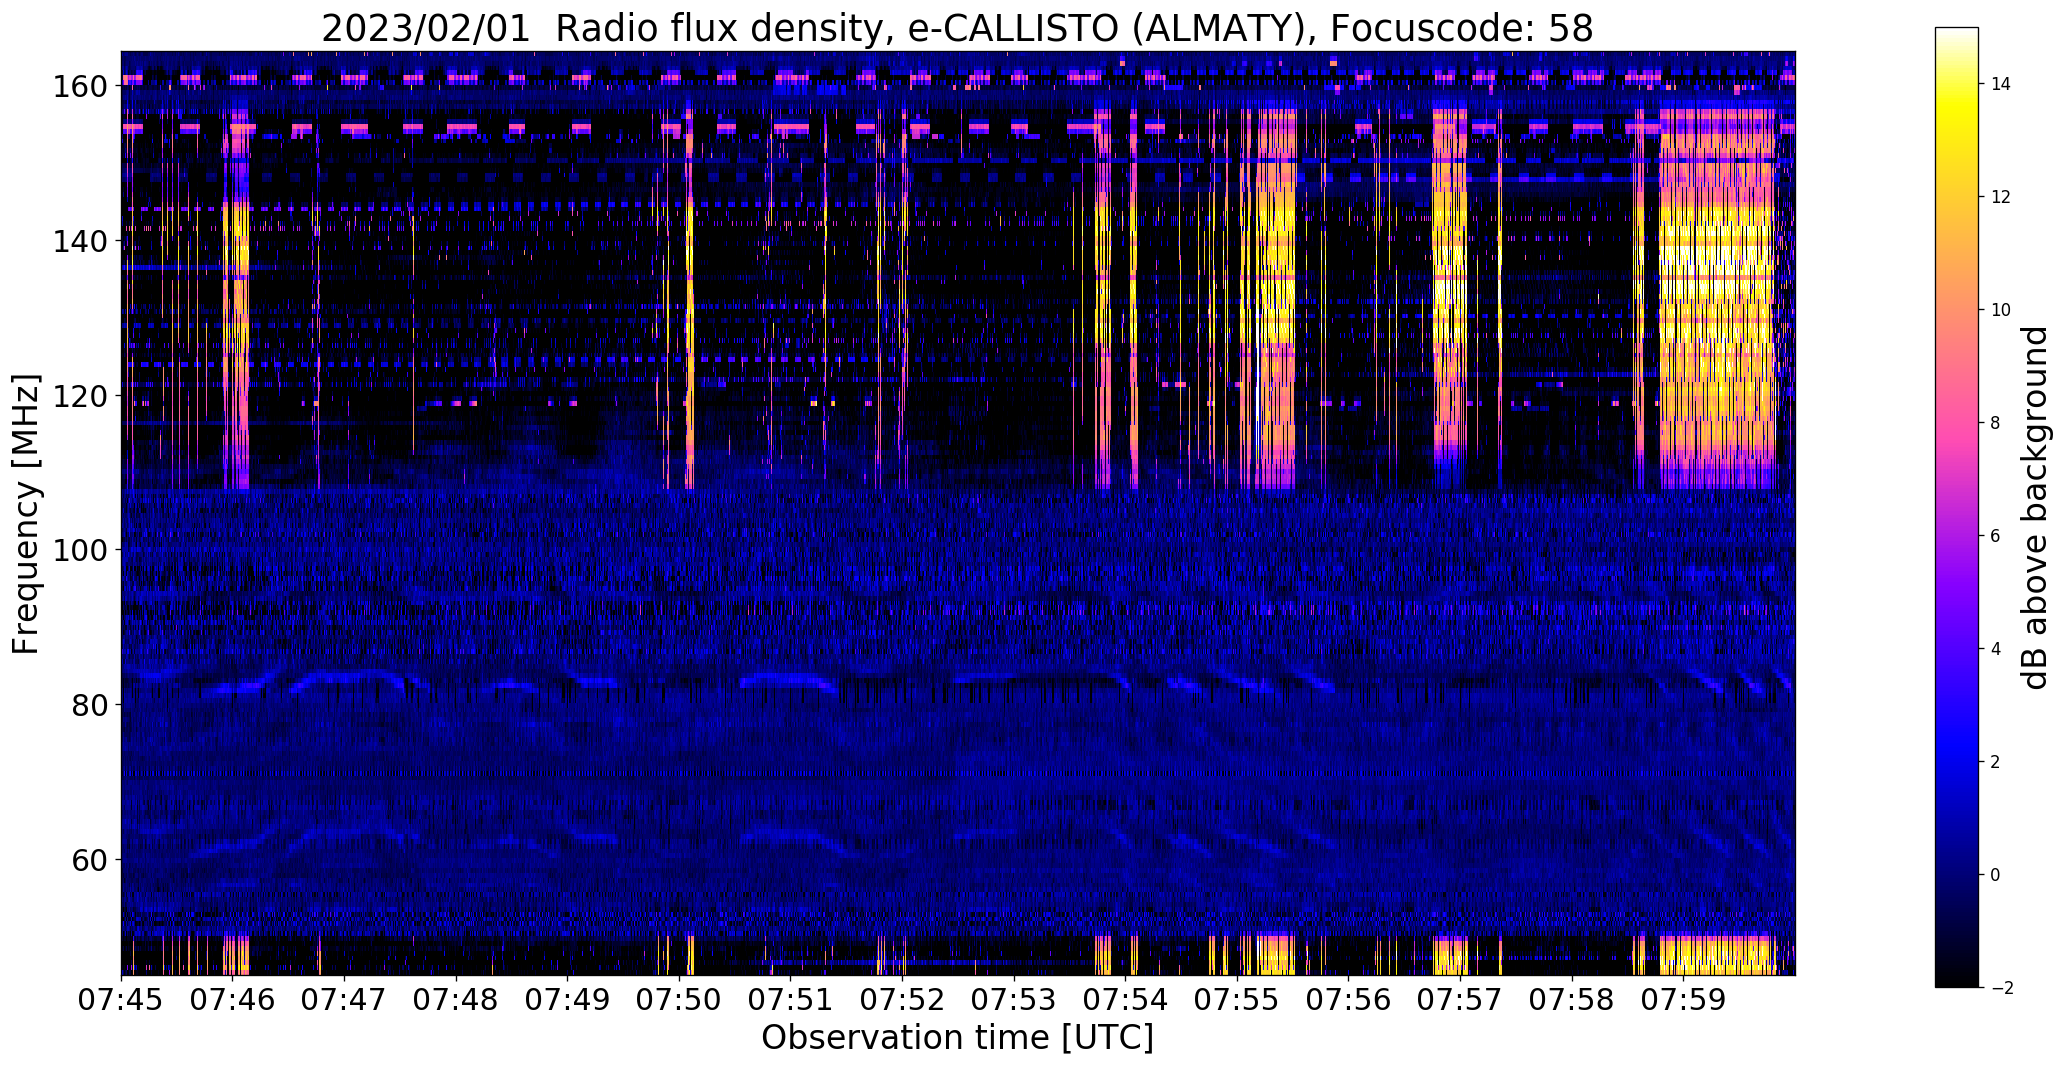This screenshot has height=1067, width=2066.
Task: Click the 160 MHz frequency tick label
Action: [79, 87]
